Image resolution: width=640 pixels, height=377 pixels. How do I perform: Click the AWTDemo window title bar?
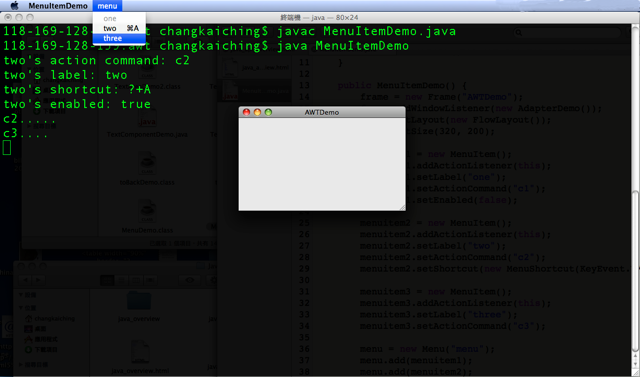[x=322, y=112]
